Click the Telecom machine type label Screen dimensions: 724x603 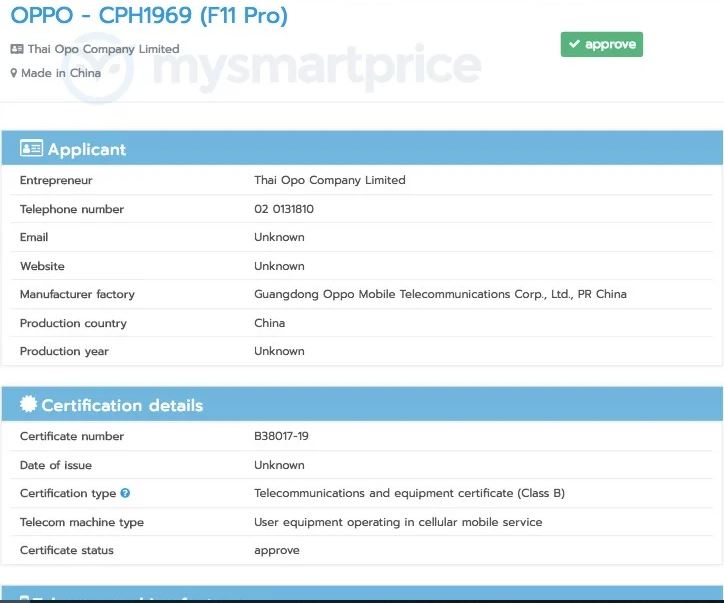[x=82, y=522]
